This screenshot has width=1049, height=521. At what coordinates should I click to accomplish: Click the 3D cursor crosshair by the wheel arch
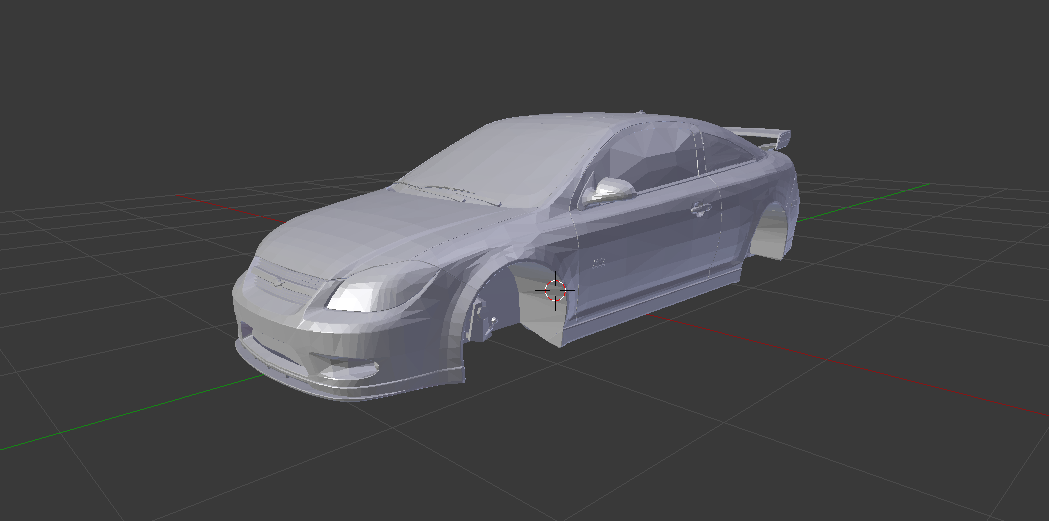pyautogui.click(x=555, y=290)
